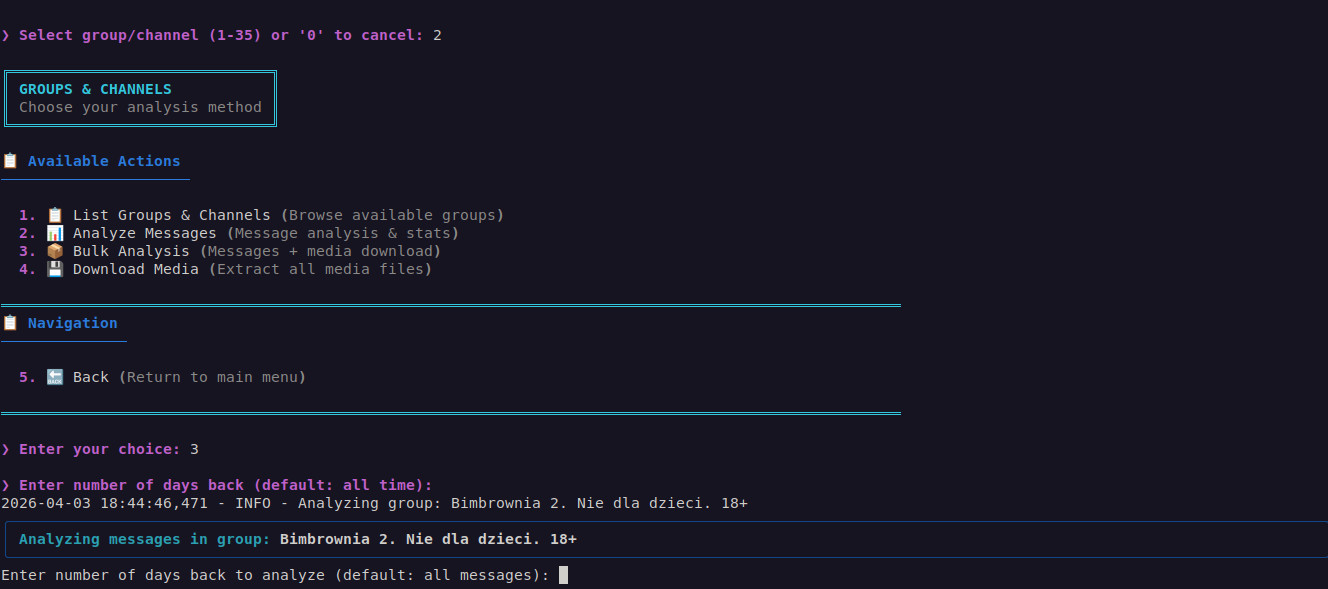Click the clipboard icon beside Available Actions
1328x589 pixels.
point(10,161)
